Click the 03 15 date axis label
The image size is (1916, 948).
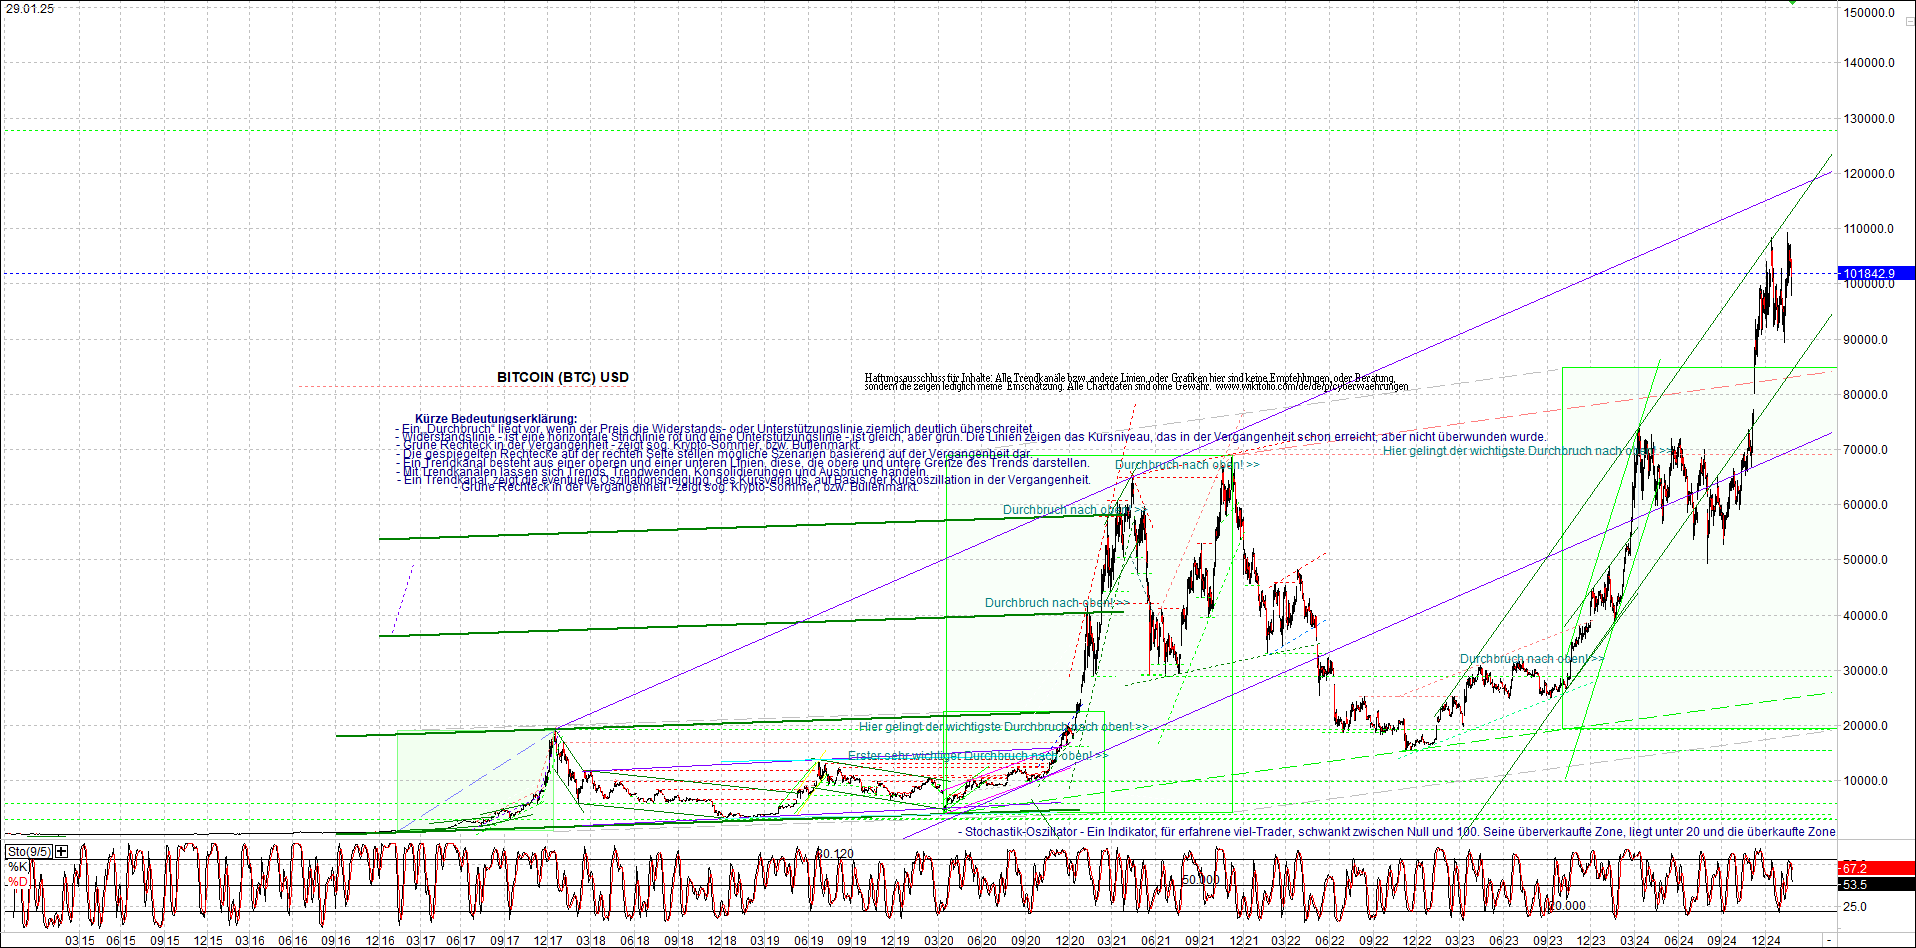pyautogui.click(x=80, y=941)
